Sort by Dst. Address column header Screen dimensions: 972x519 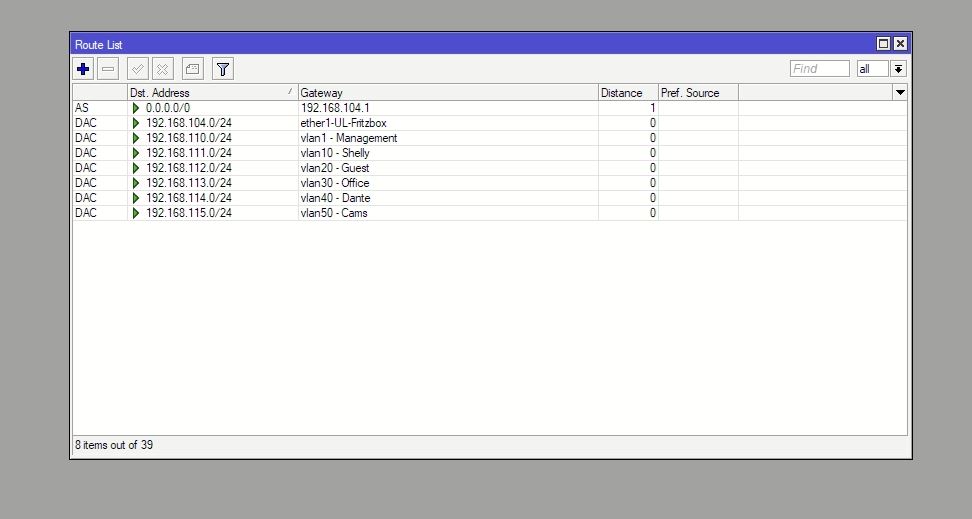[213, 92]
